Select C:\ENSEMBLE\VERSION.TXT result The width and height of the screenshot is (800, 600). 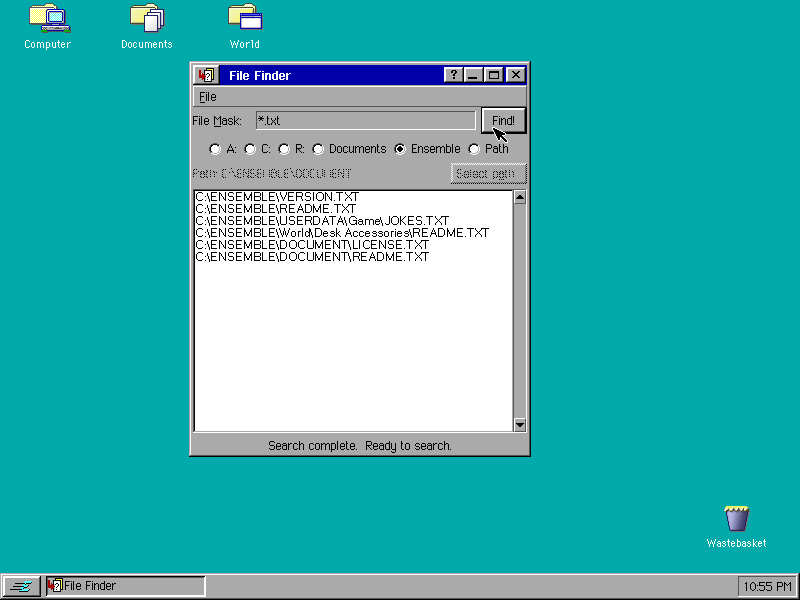[277, 197]
